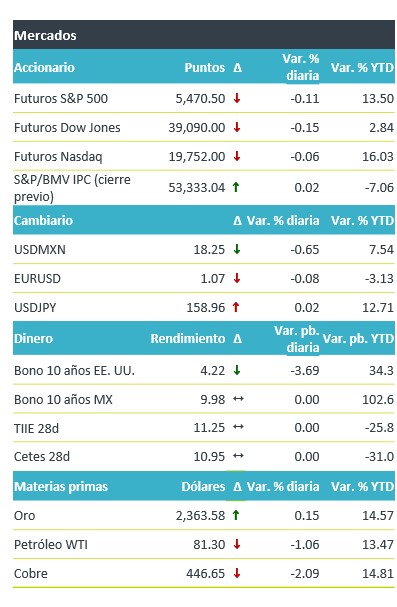Select the EURUSD row label
Screen dimensions: 397x607
coord(38,279)
